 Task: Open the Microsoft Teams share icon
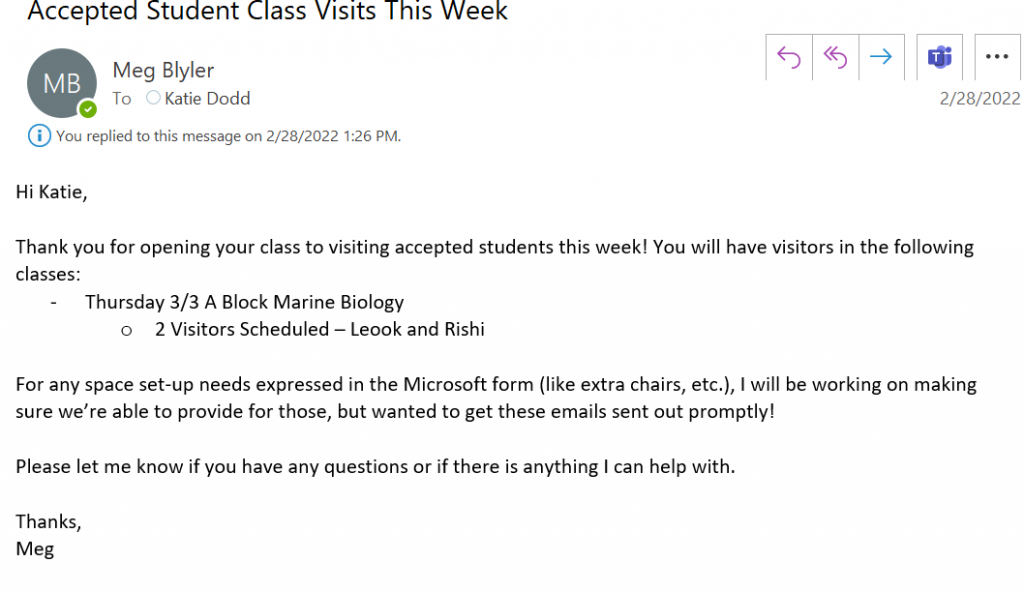coord(939,58)
